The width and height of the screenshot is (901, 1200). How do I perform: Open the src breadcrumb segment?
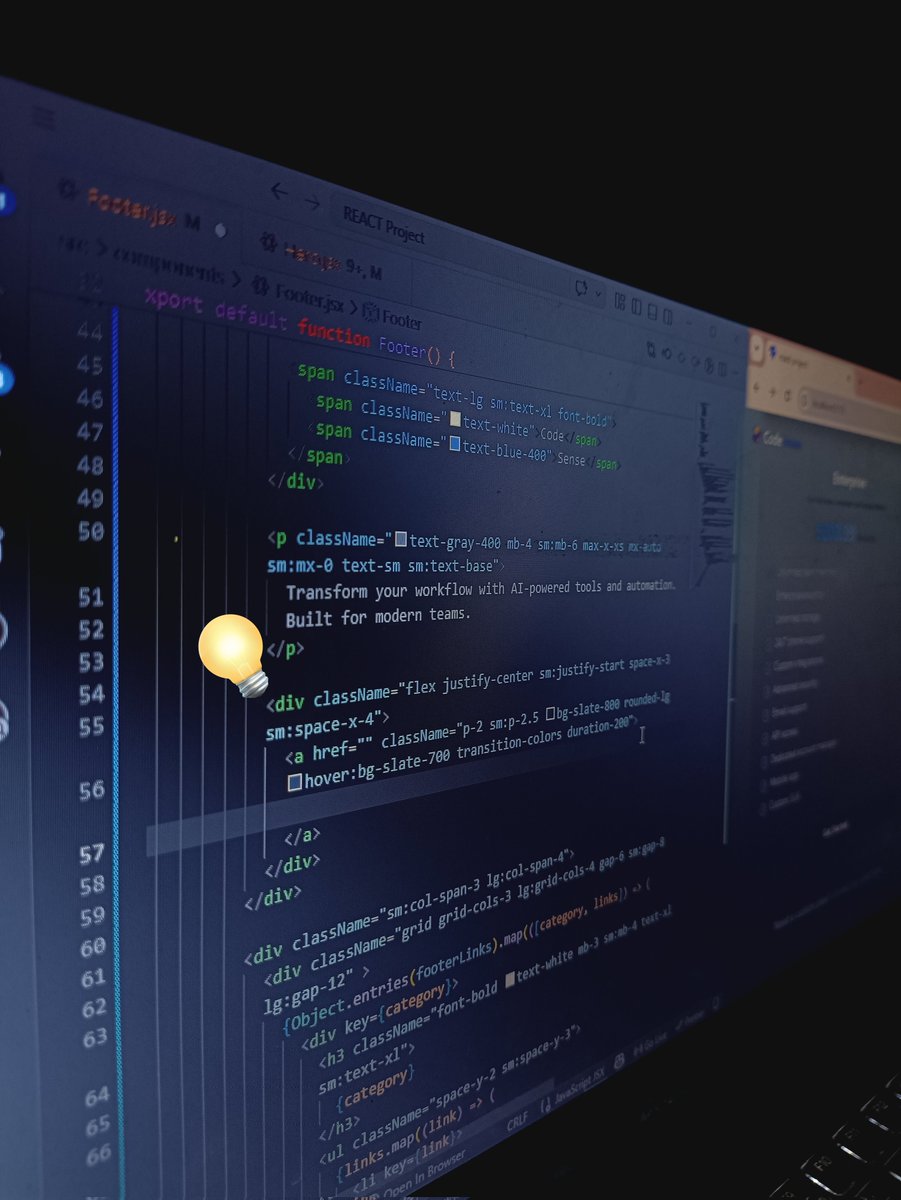click(72, 243)
